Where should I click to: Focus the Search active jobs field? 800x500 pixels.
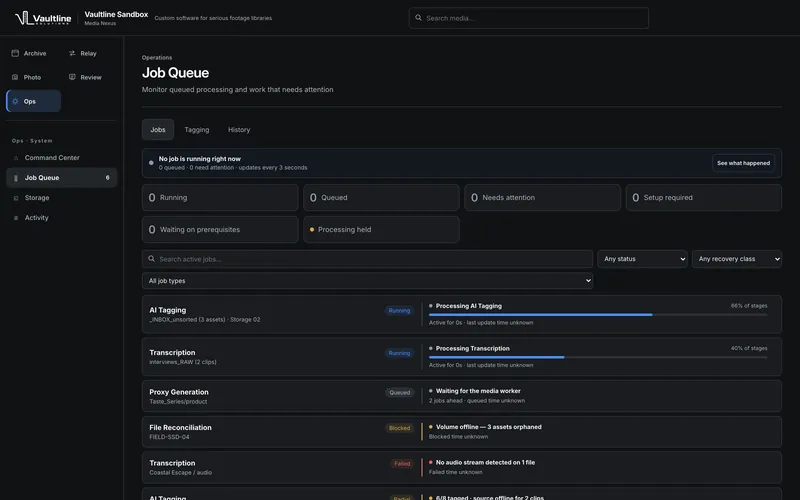click(367, 259)
